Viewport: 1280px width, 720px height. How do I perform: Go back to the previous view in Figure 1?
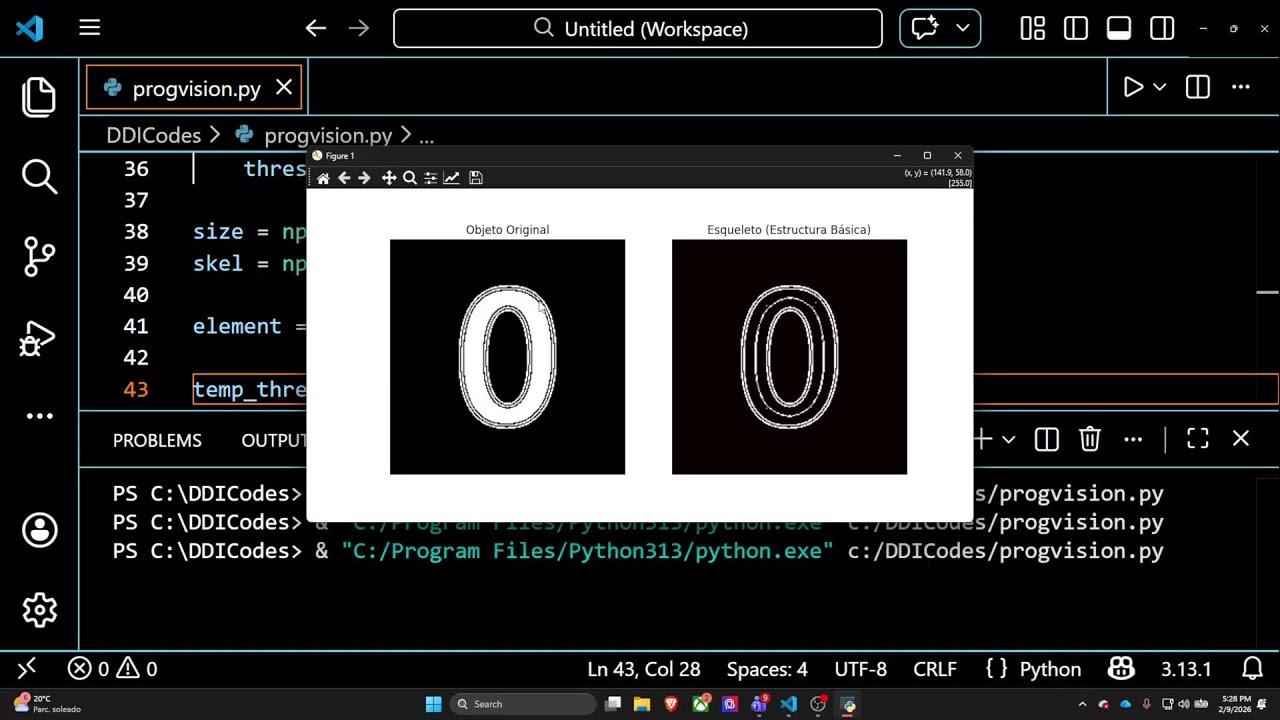click(344, 178)
